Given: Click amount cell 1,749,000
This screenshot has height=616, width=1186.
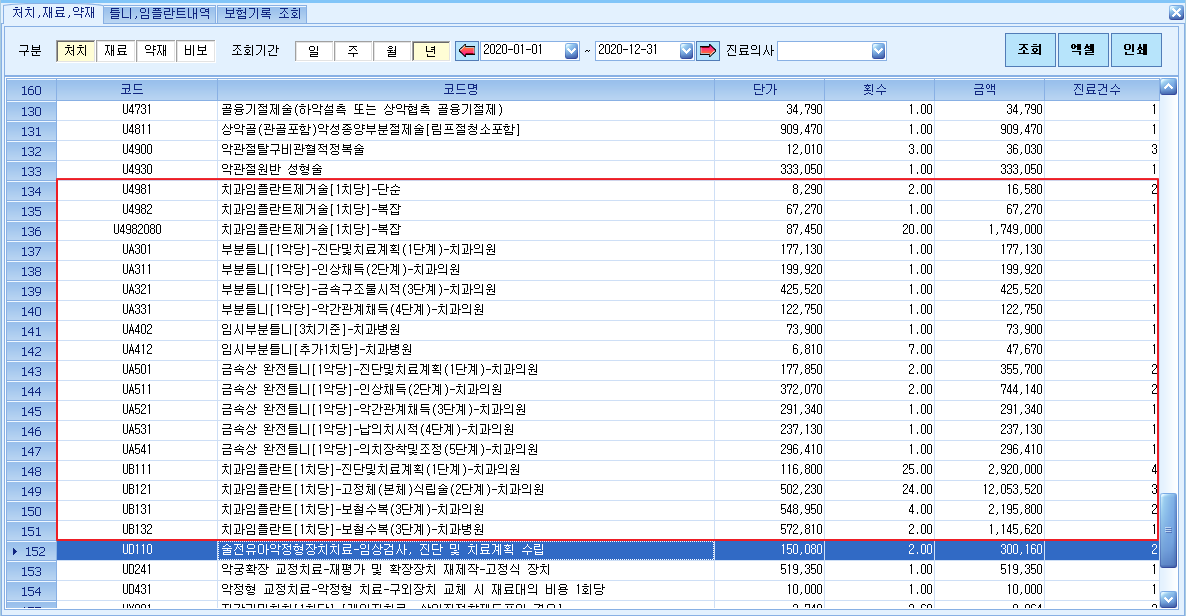Looking at the screenshot, I should coord(989,229).
